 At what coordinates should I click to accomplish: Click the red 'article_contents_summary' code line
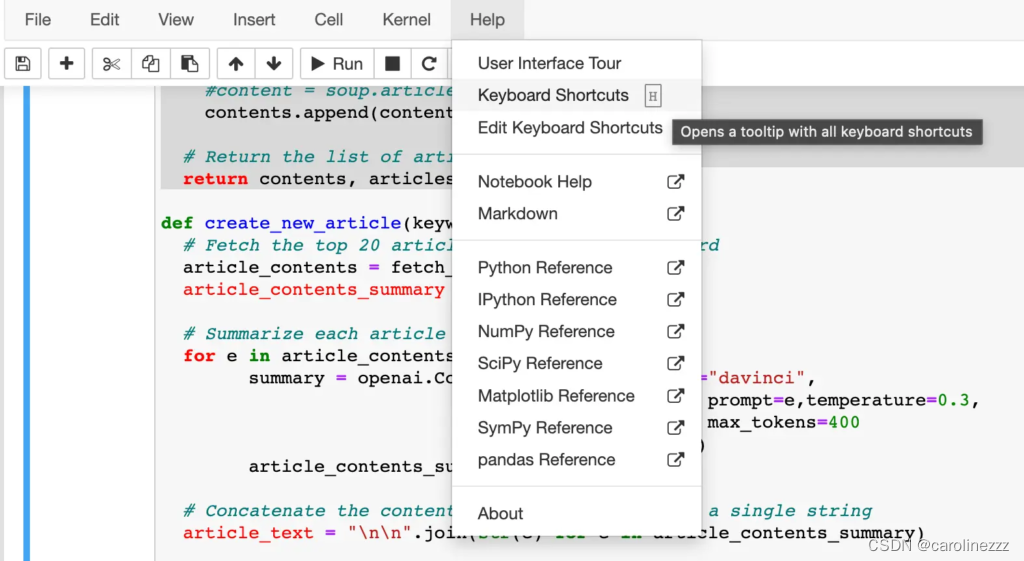tap(313, 290)
